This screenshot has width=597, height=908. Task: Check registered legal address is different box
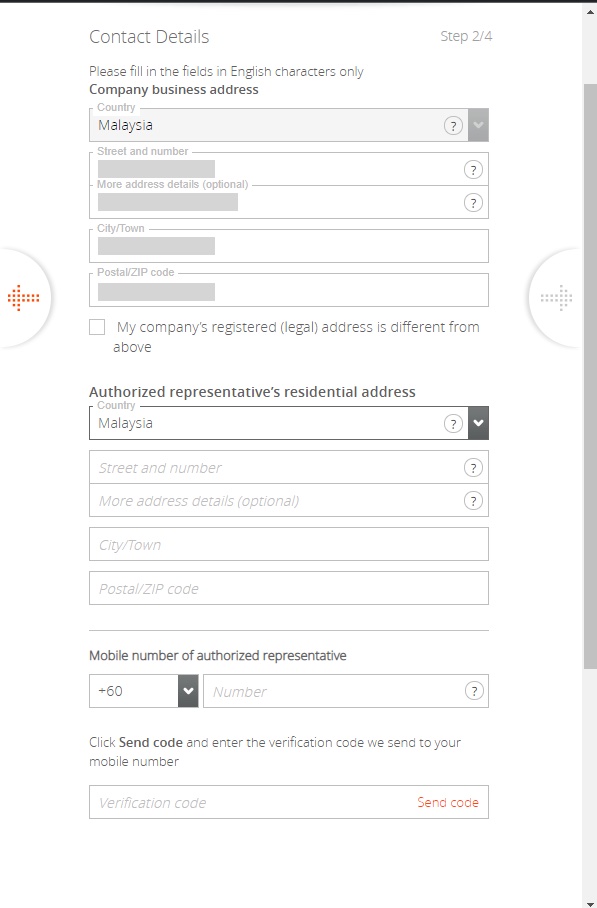click(97, 327)
